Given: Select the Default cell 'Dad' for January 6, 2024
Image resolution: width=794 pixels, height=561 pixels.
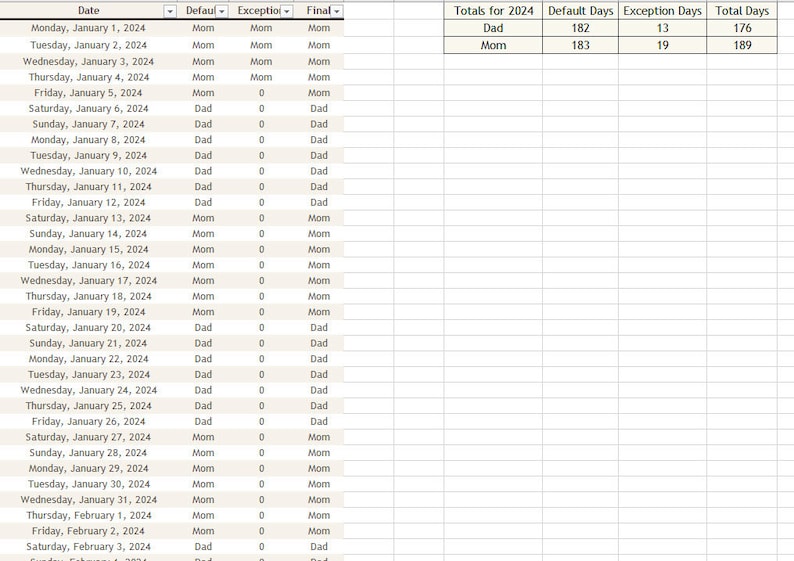Looking at the screenshot, I should [x=203, y=108].
